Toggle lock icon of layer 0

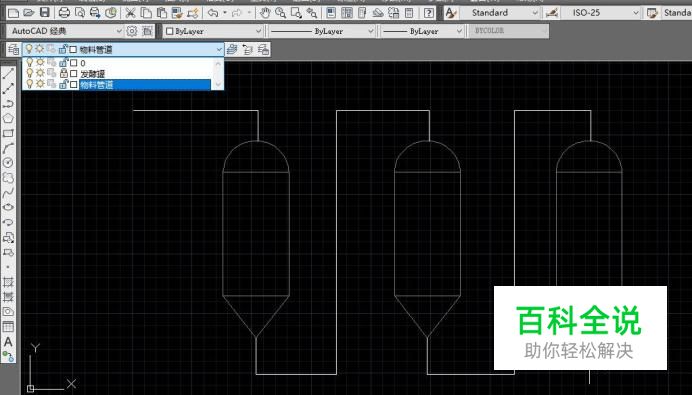click(x=63, y=63)
